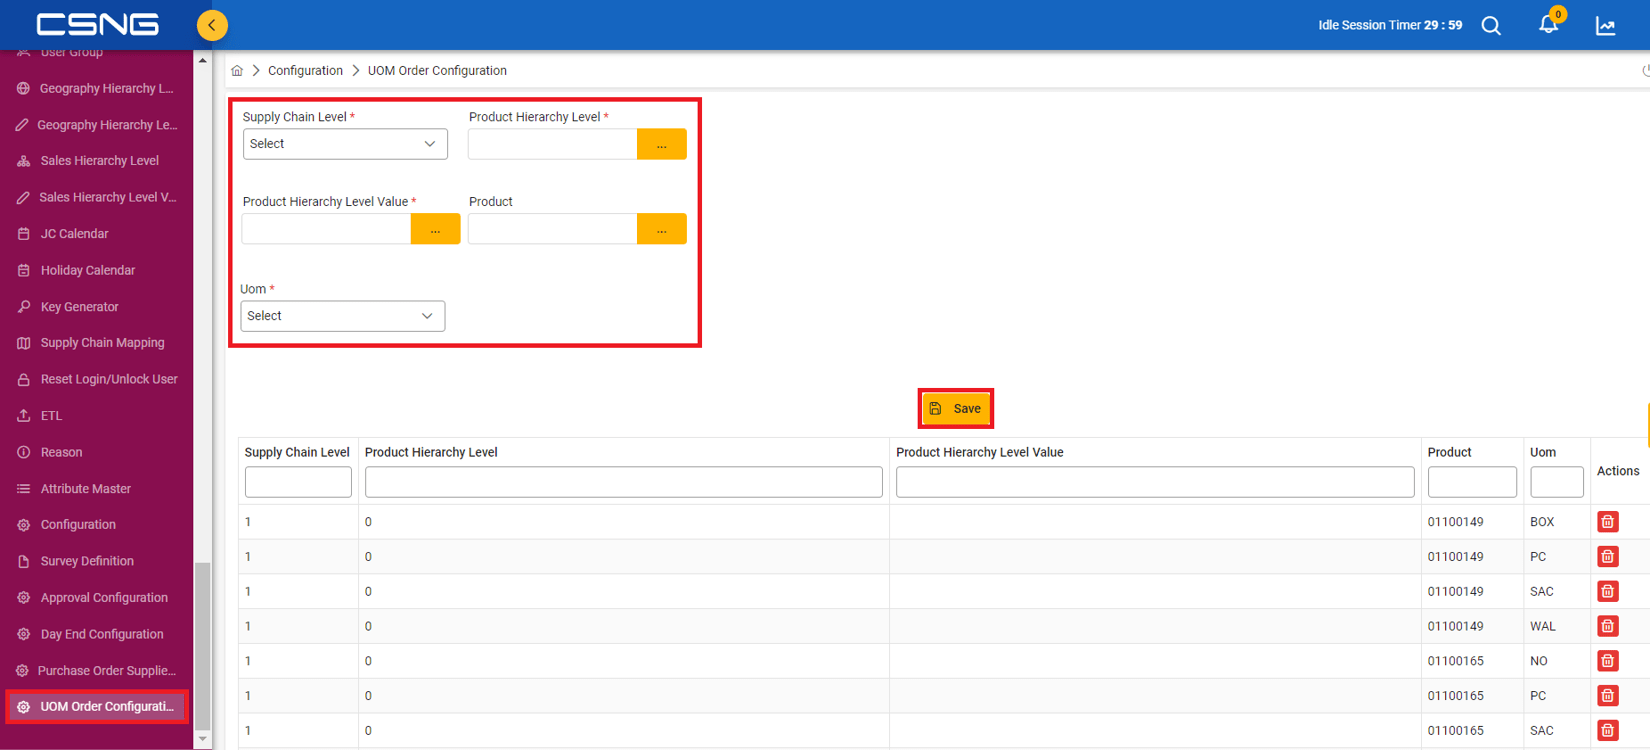Open the Product lookup ellipsis button
The image size is (1650, 750).
tap(662, 229)
